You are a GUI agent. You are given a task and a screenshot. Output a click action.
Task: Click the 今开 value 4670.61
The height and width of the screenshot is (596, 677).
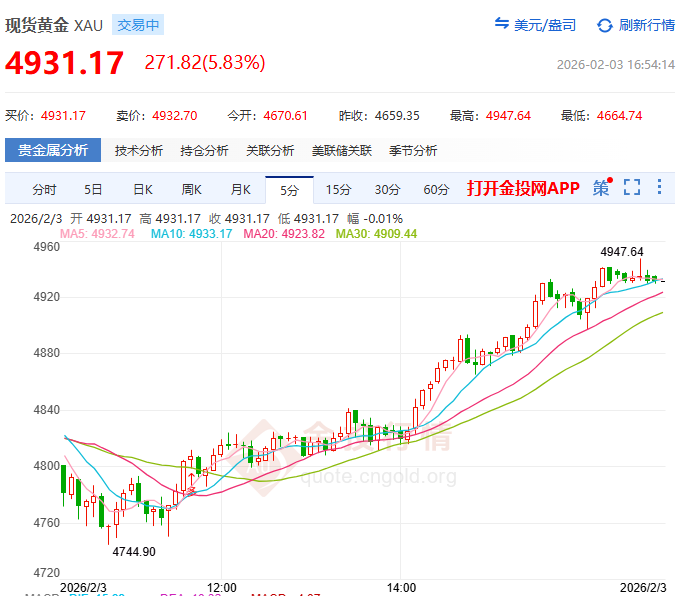click(x=285, y=116)
